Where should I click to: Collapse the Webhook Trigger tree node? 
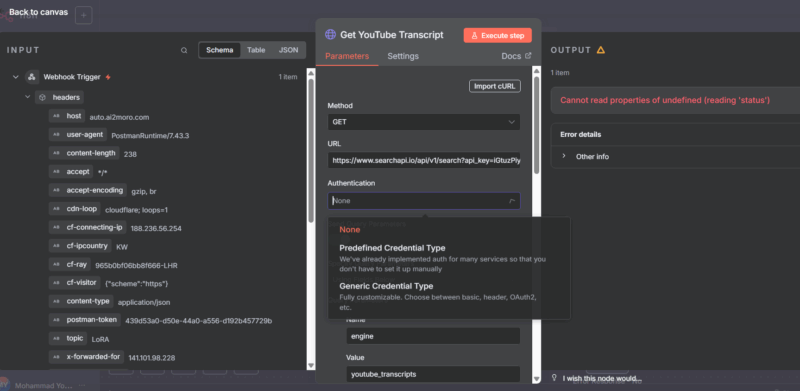pyautogui.click(x=15, y=77)
